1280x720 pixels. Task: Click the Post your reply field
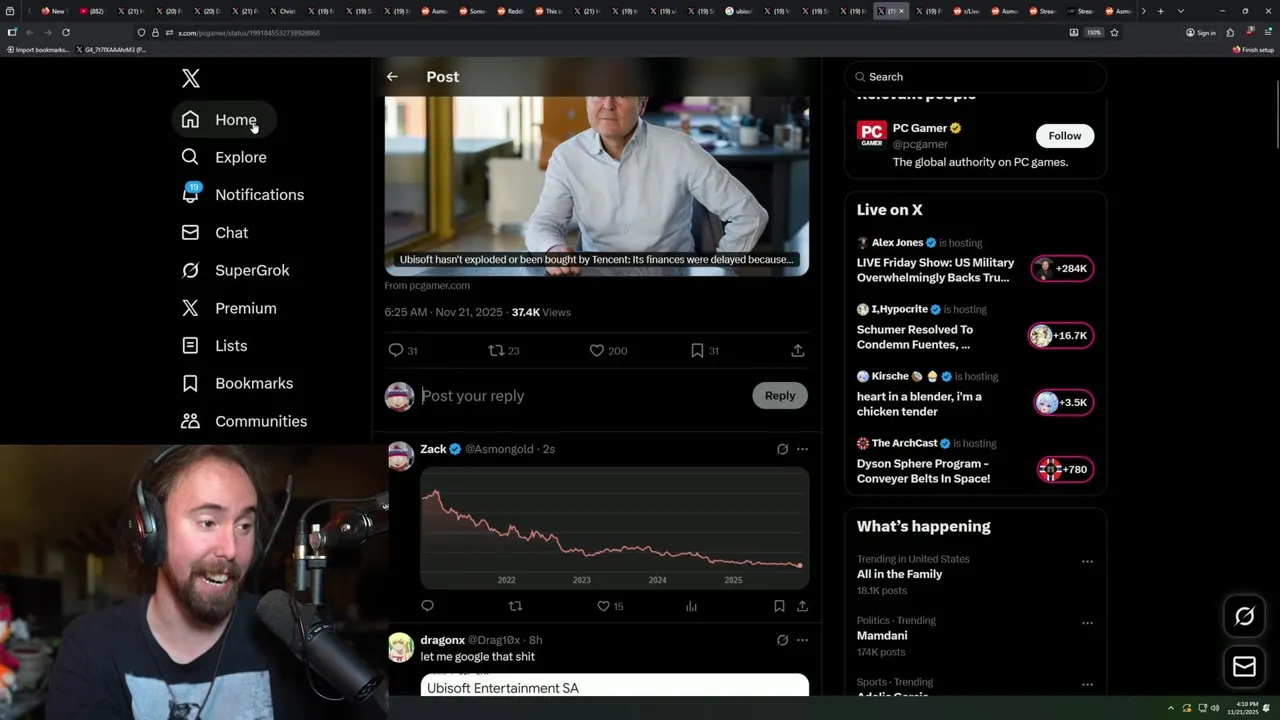coord(582,396)
